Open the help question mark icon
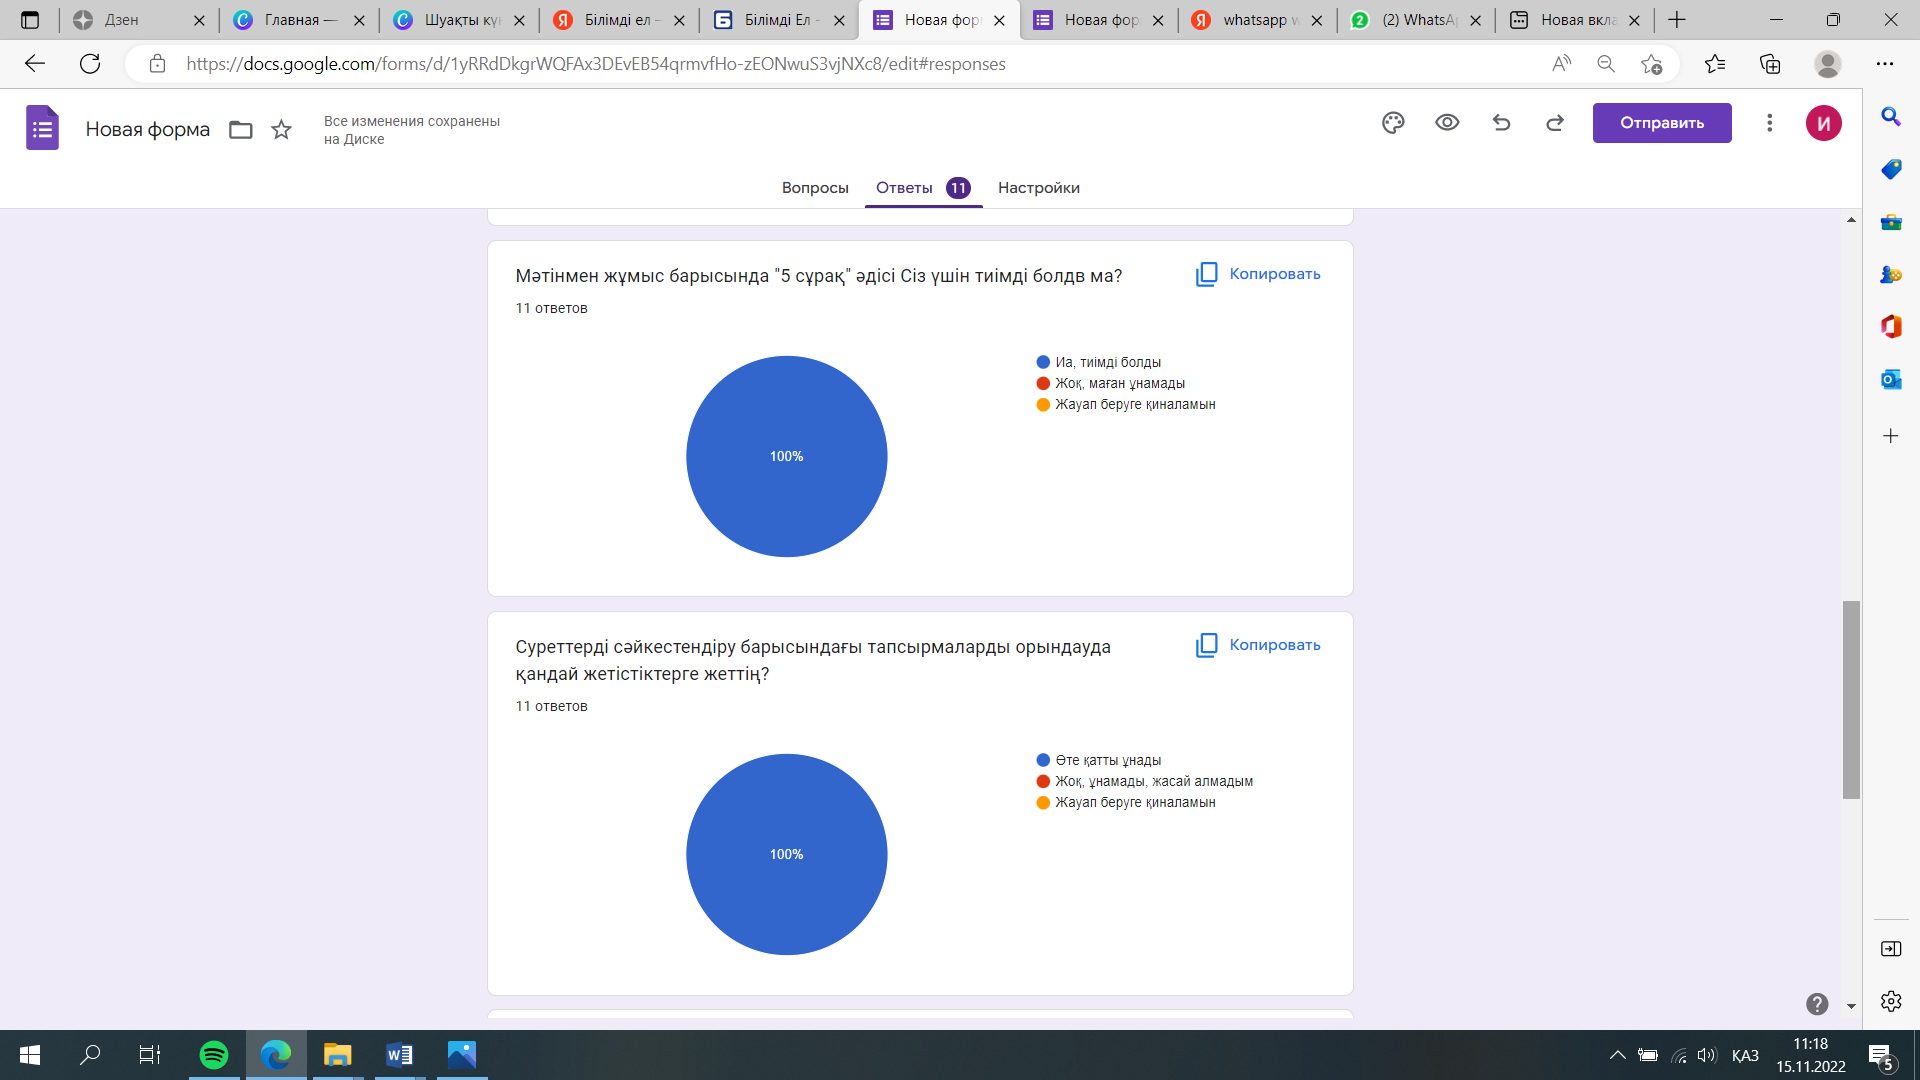 pyautogui.click(x=1817, y=1004)
